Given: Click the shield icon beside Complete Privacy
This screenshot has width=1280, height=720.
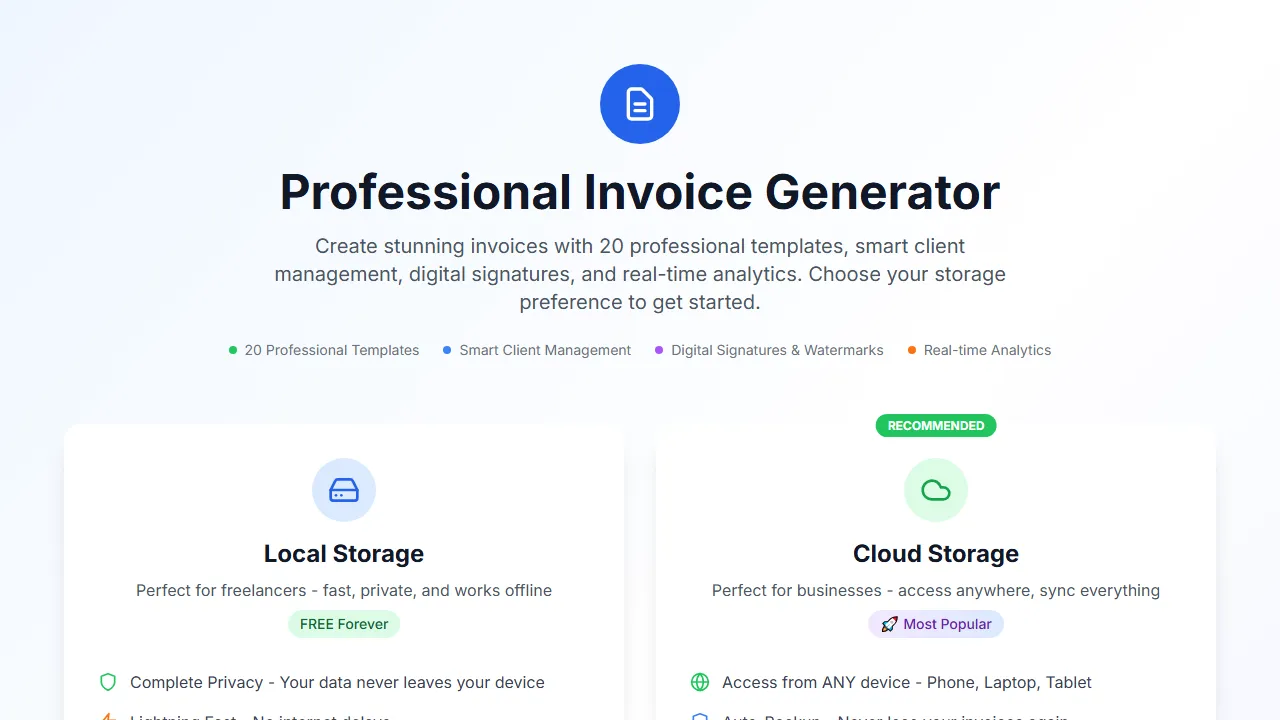Looking at the screenshot, I should (x=108, y=682).
